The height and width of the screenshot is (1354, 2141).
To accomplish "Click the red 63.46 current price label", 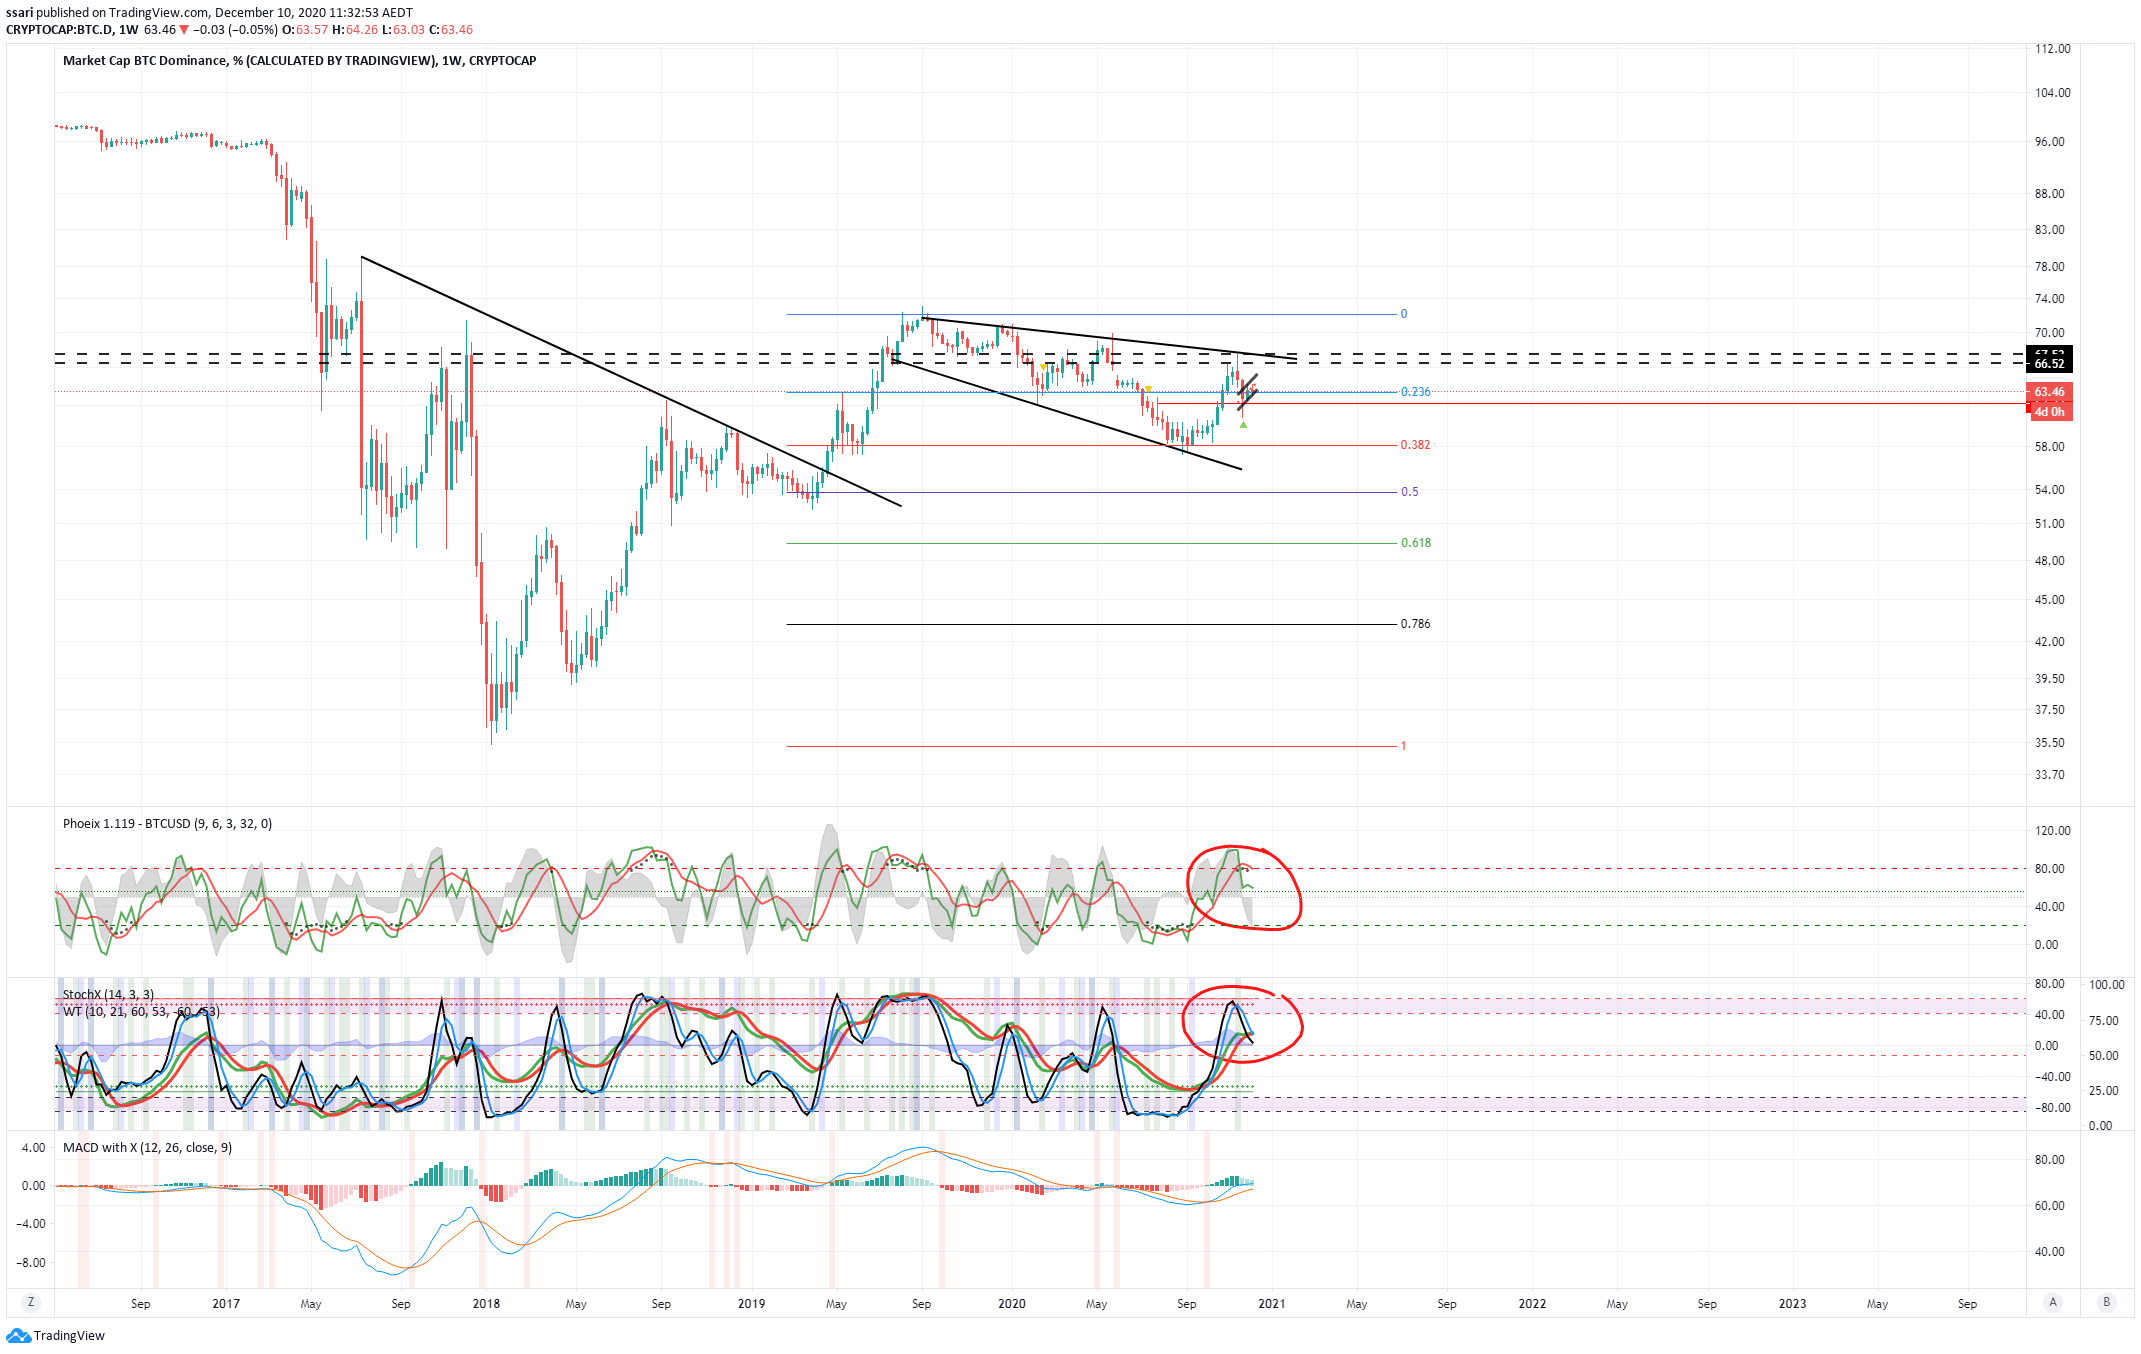I will coord(2049,392).
